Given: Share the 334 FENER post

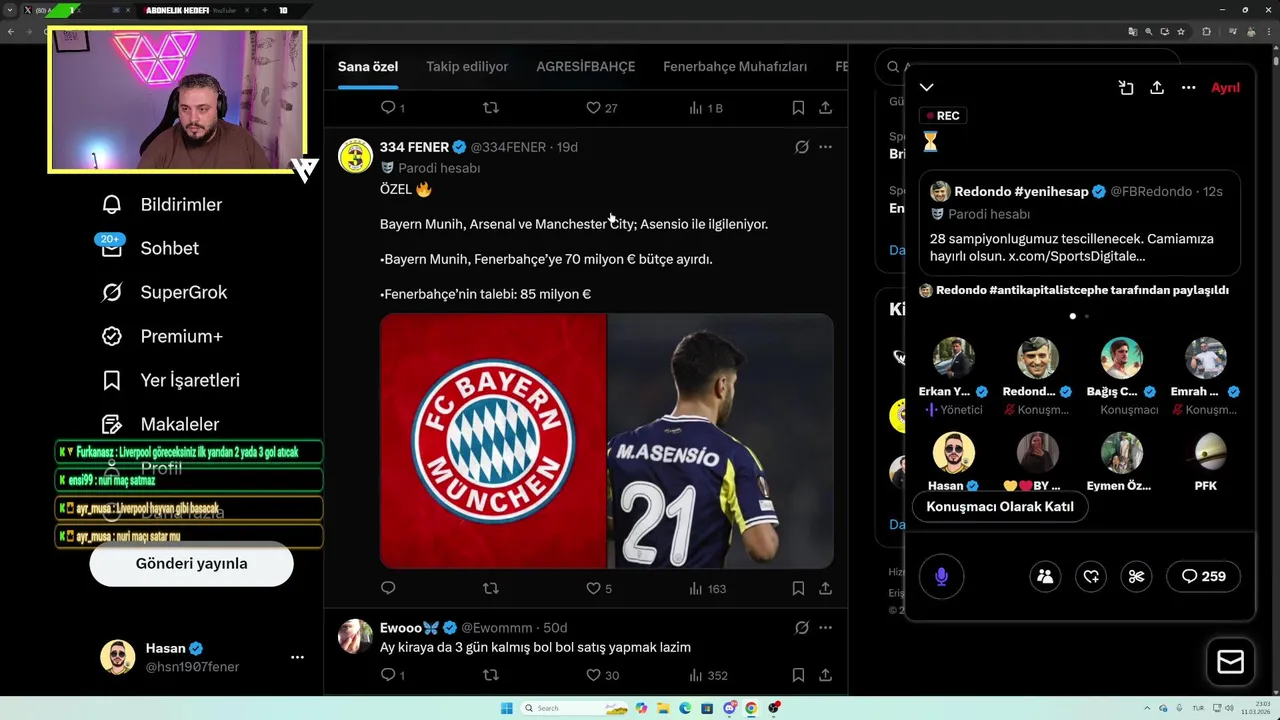Looking at the screenshot, I should click(825, 588).
